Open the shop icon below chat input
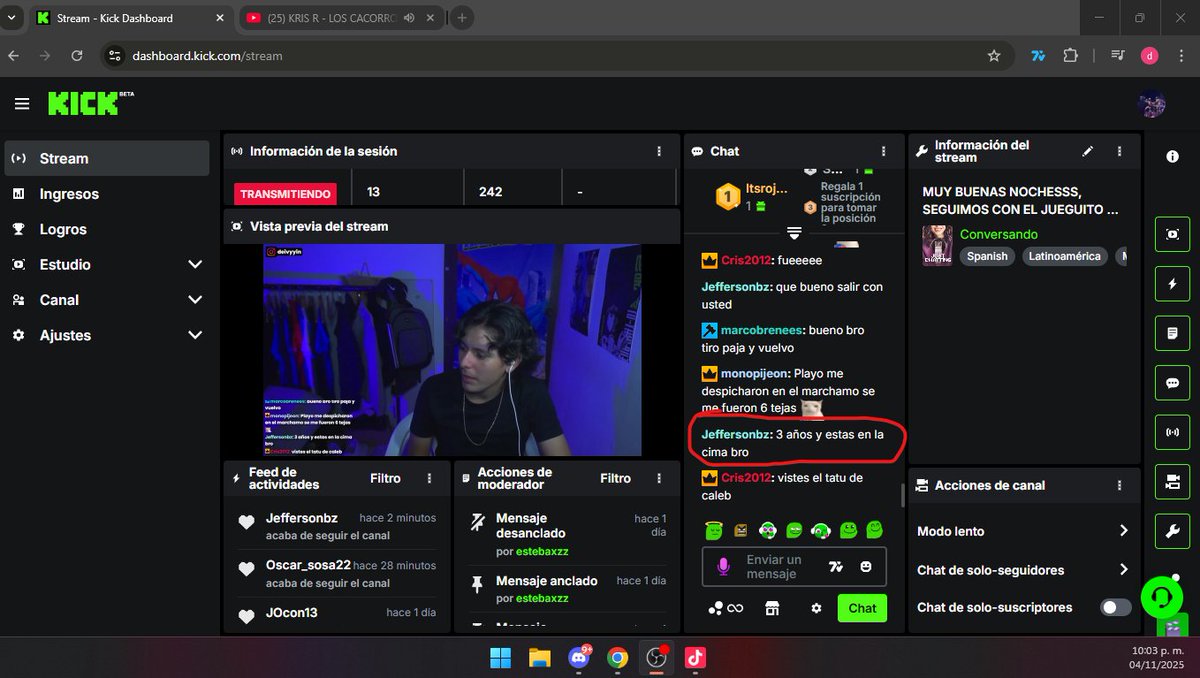The image size is (1200, 678). click(x=772, y=608)
